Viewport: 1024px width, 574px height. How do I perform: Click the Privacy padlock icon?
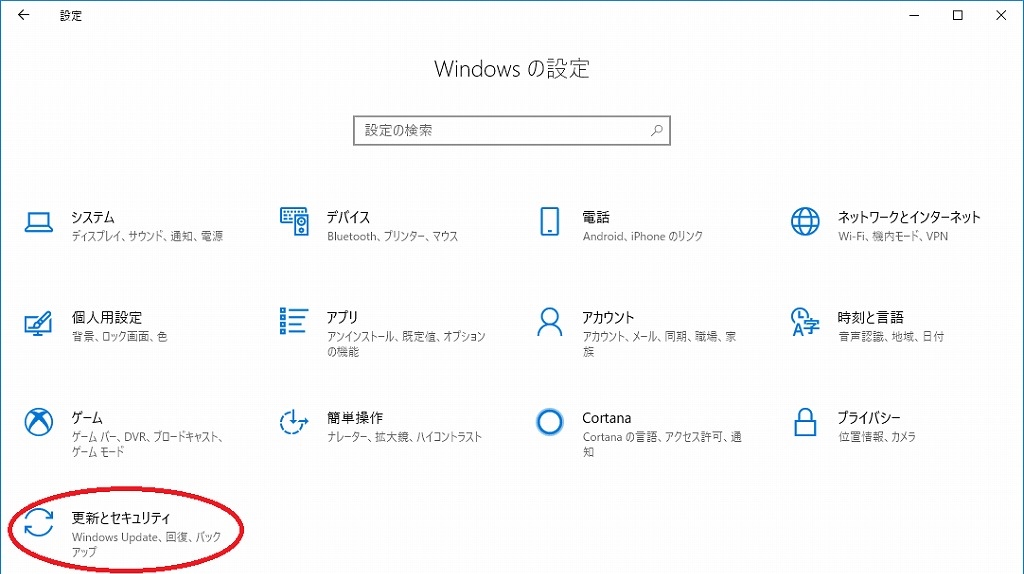pos(805,422)
